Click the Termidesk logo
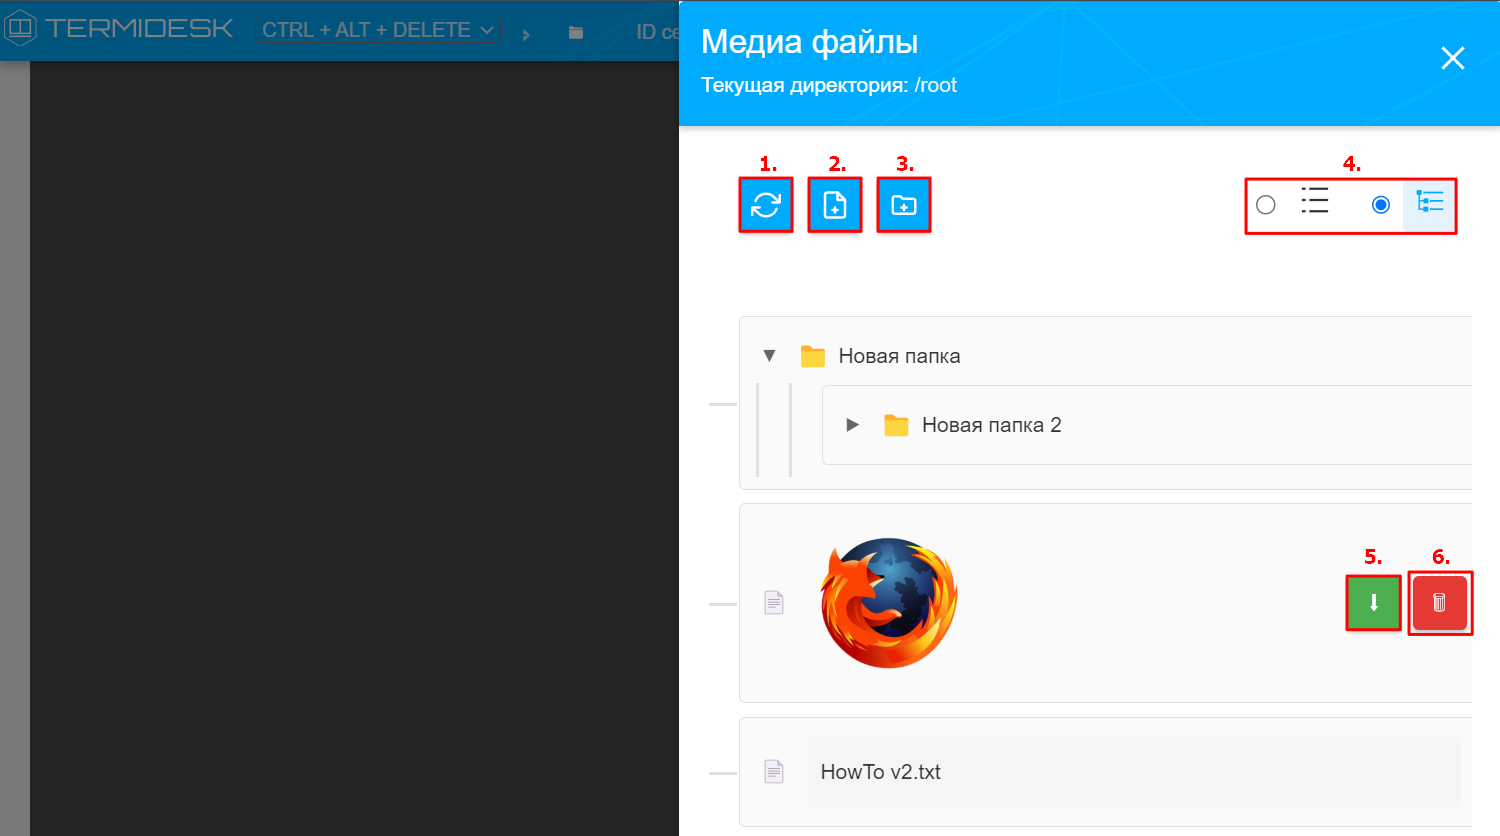Viewport: 1500px width, 836px height. [120, 29]
